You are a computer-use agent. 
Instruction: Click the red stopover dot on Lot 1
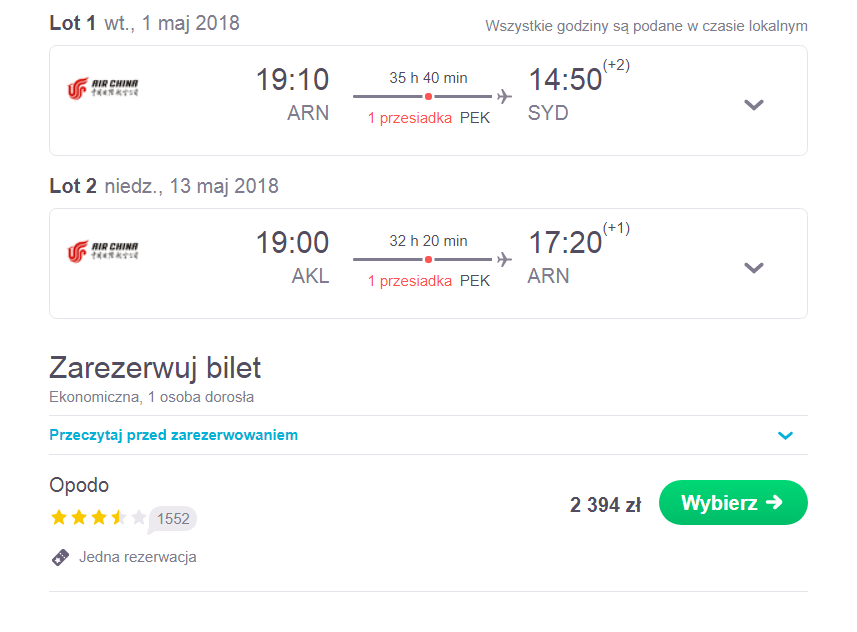[428, 97]
